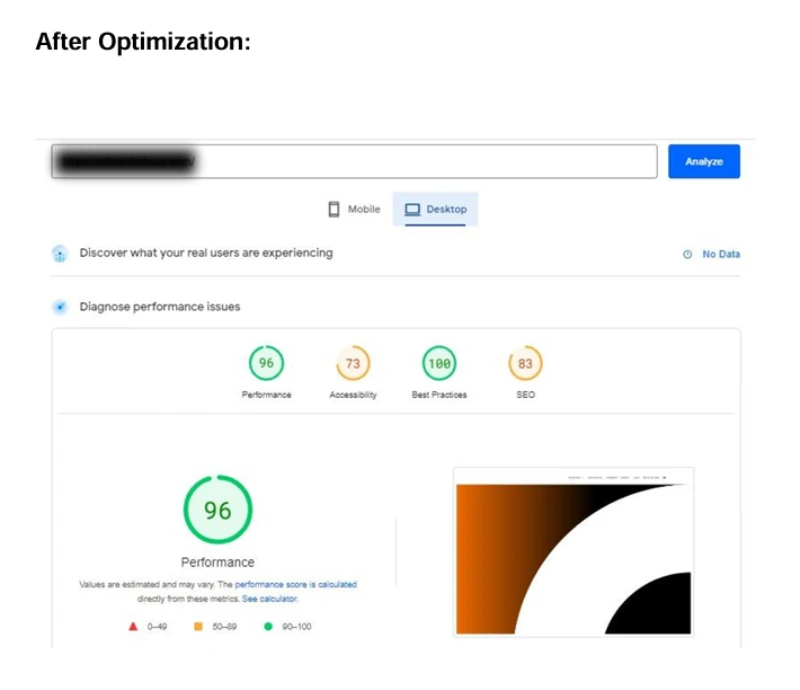Click the Diagnose performance issues icon
The image size is (800, 690).
[x=60, y=307]
